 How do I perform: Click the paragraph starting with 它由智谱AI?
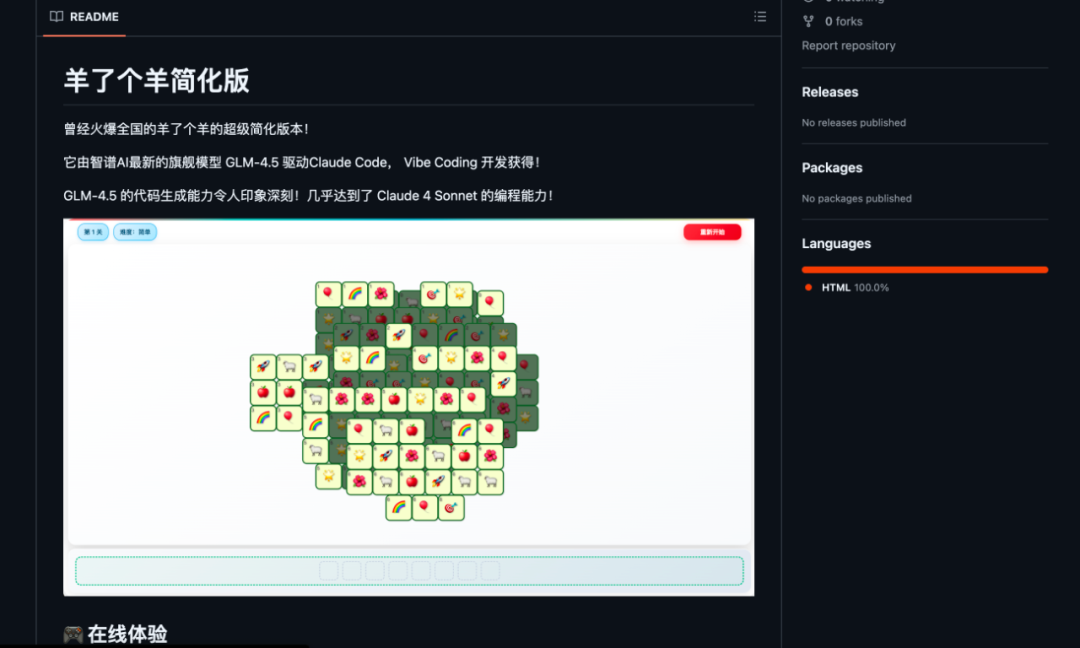click(x=302, y=163)
